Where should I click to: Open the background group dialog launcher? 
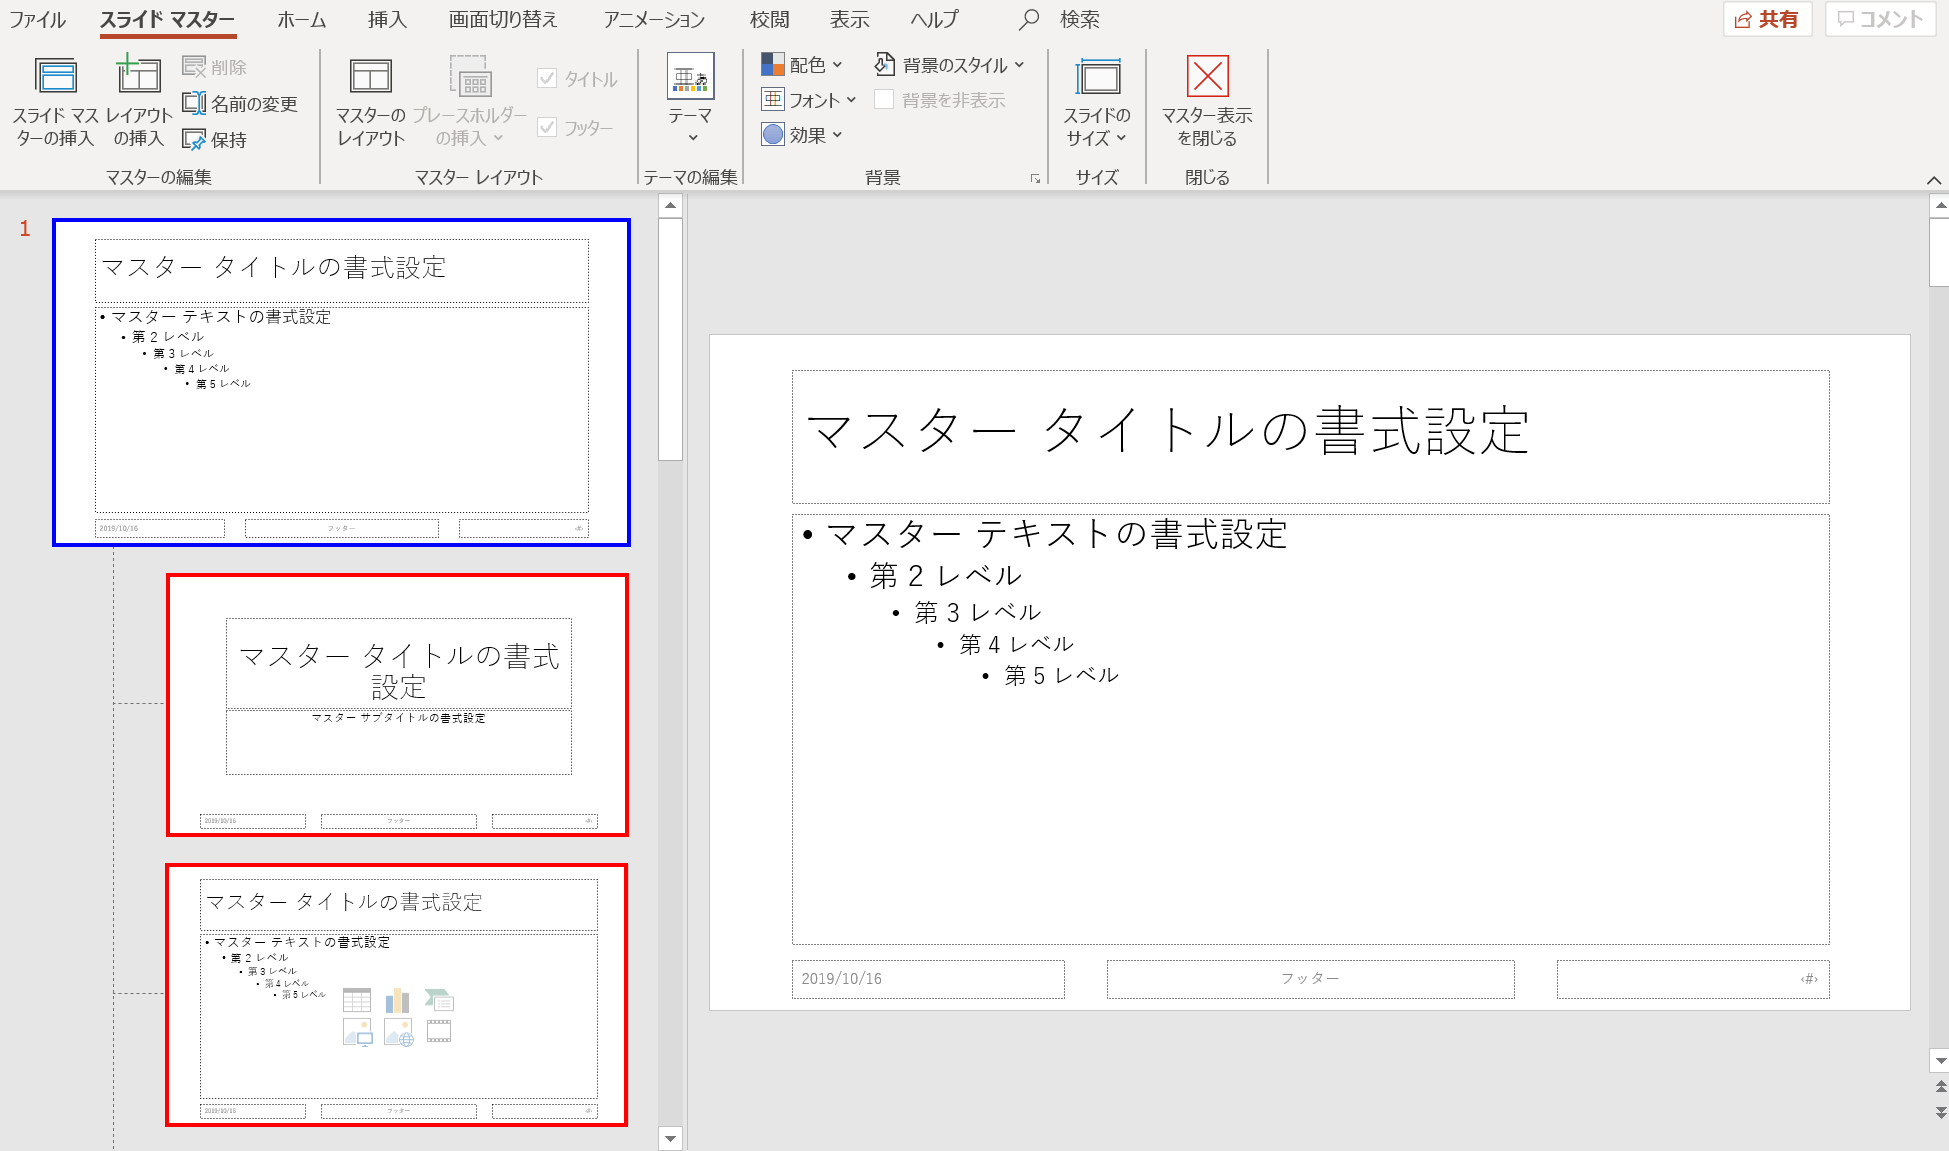point(1035,179)
